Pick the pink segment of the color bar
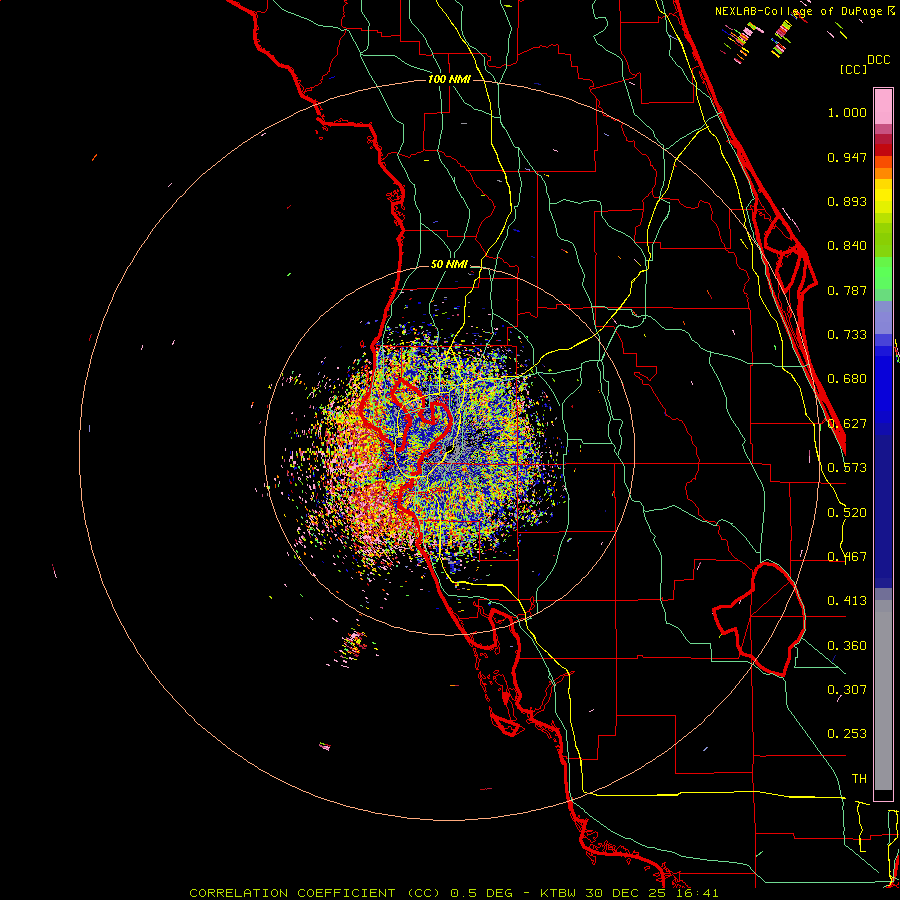The height and width of the screenshot is (900, 900). click(x=883, y=107)
